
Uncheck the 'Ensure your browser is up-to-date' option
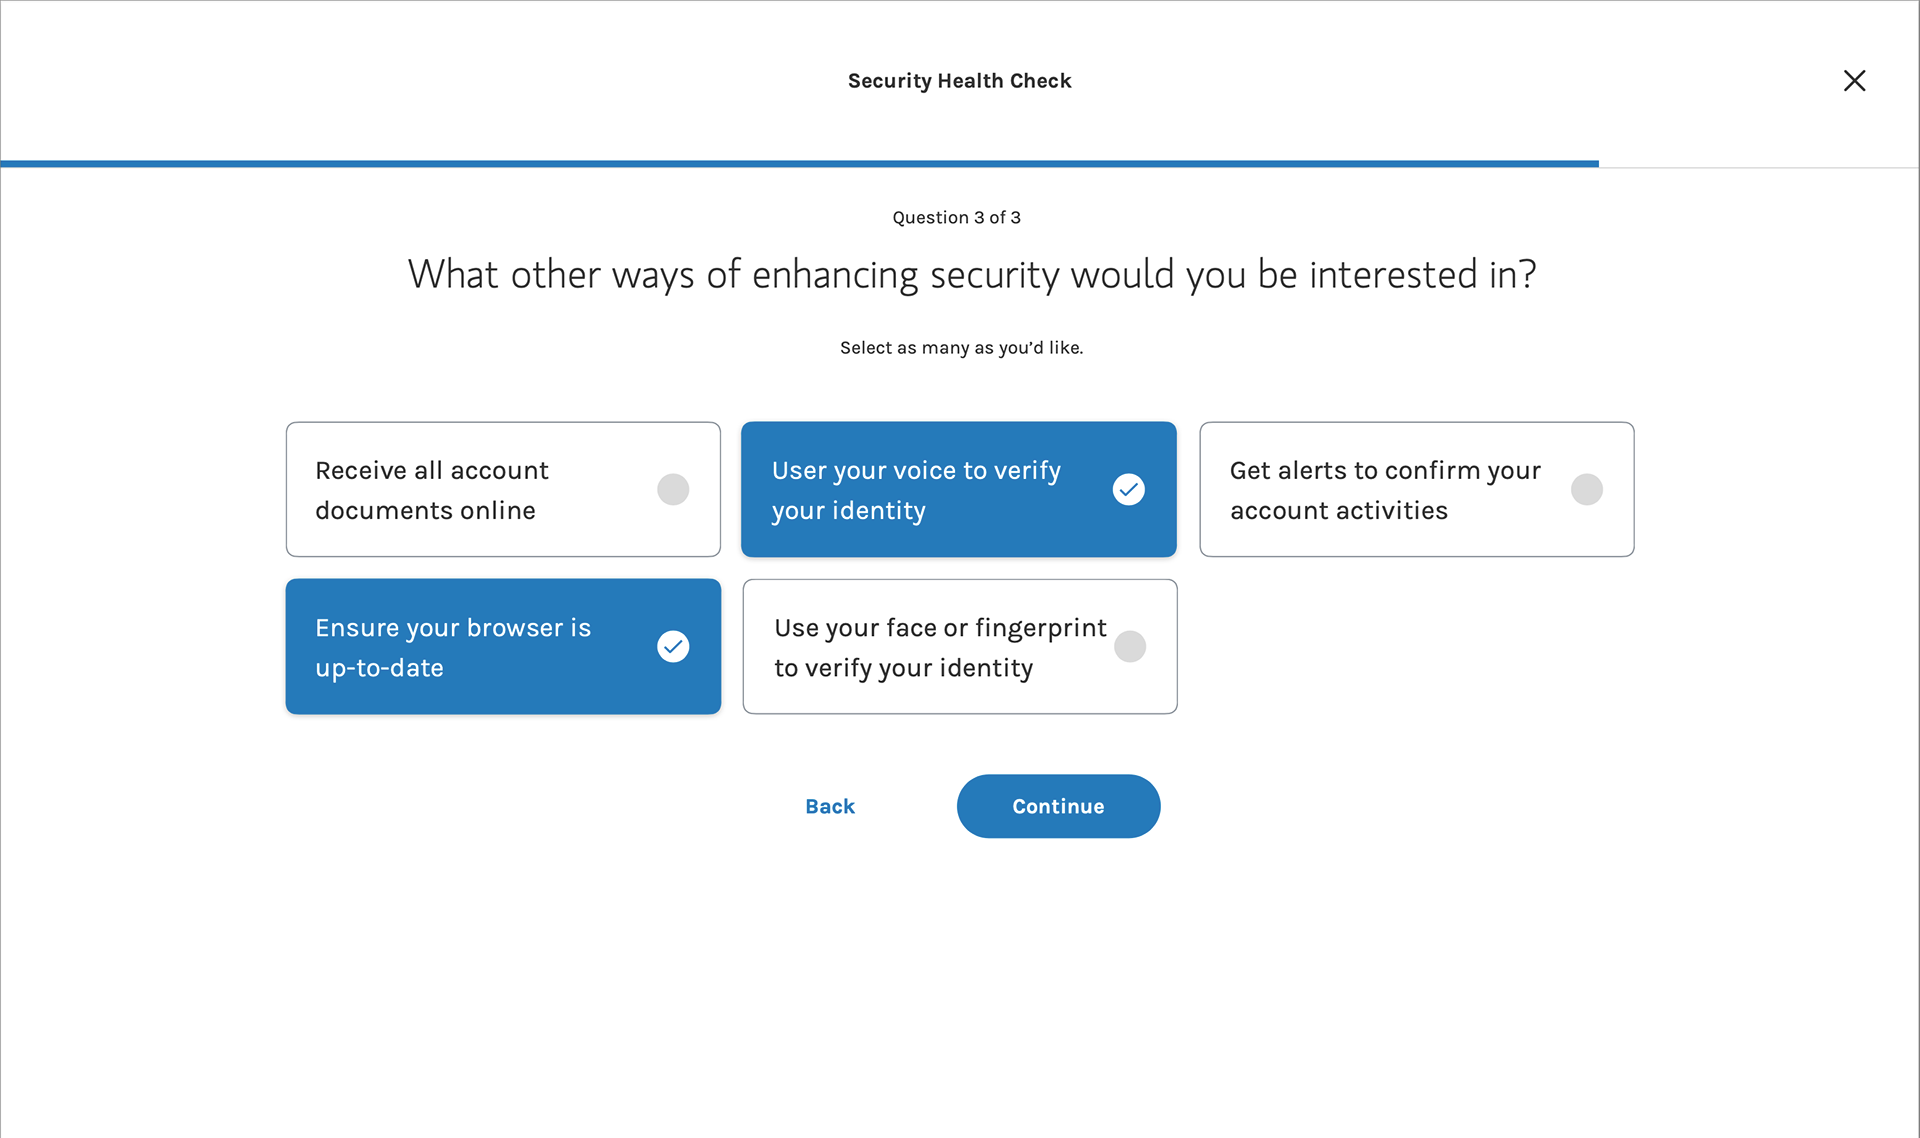(503, 646)
